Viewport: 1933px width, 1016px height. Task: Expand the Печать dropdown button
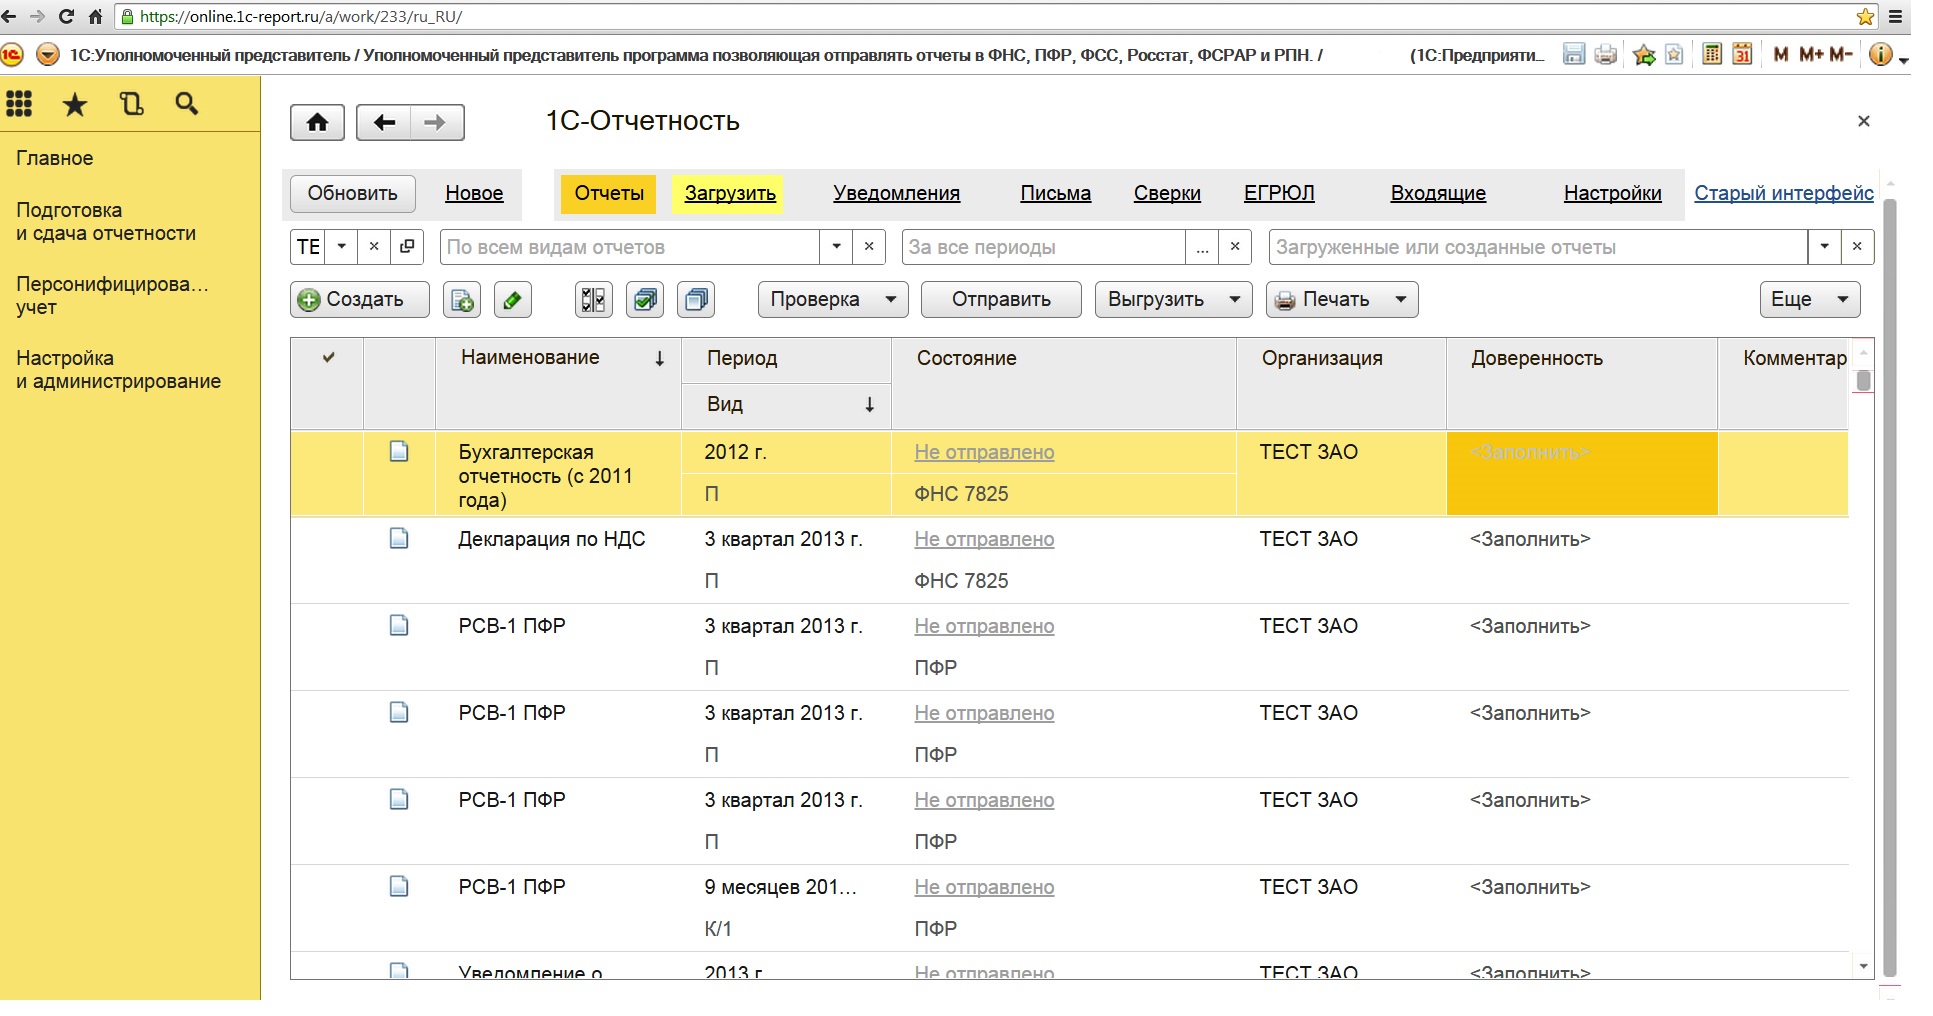1401,299
